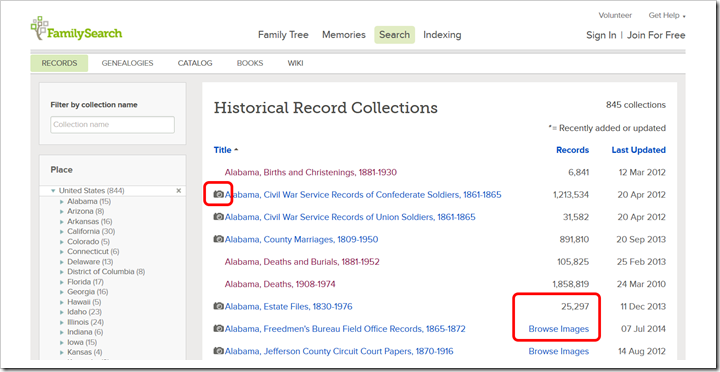
Task: Open Alabama, Deaths and Burials, 1881-1952
Action: tap(302, 262)
